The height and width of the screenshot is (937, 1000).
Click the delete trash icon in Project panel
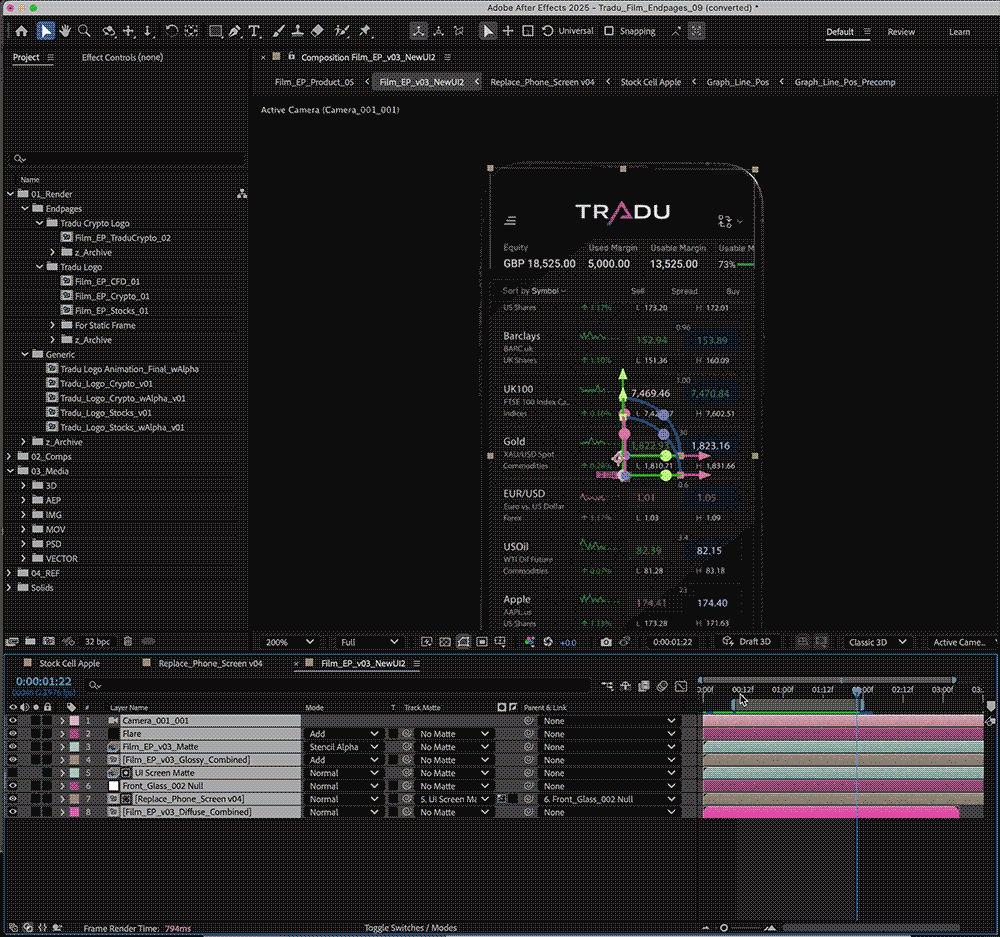pos(128,641)
